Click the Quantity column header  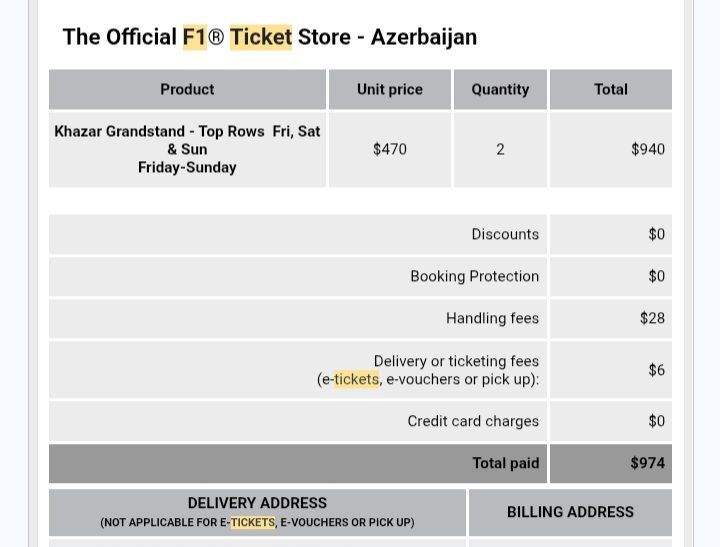click(500, 90)
